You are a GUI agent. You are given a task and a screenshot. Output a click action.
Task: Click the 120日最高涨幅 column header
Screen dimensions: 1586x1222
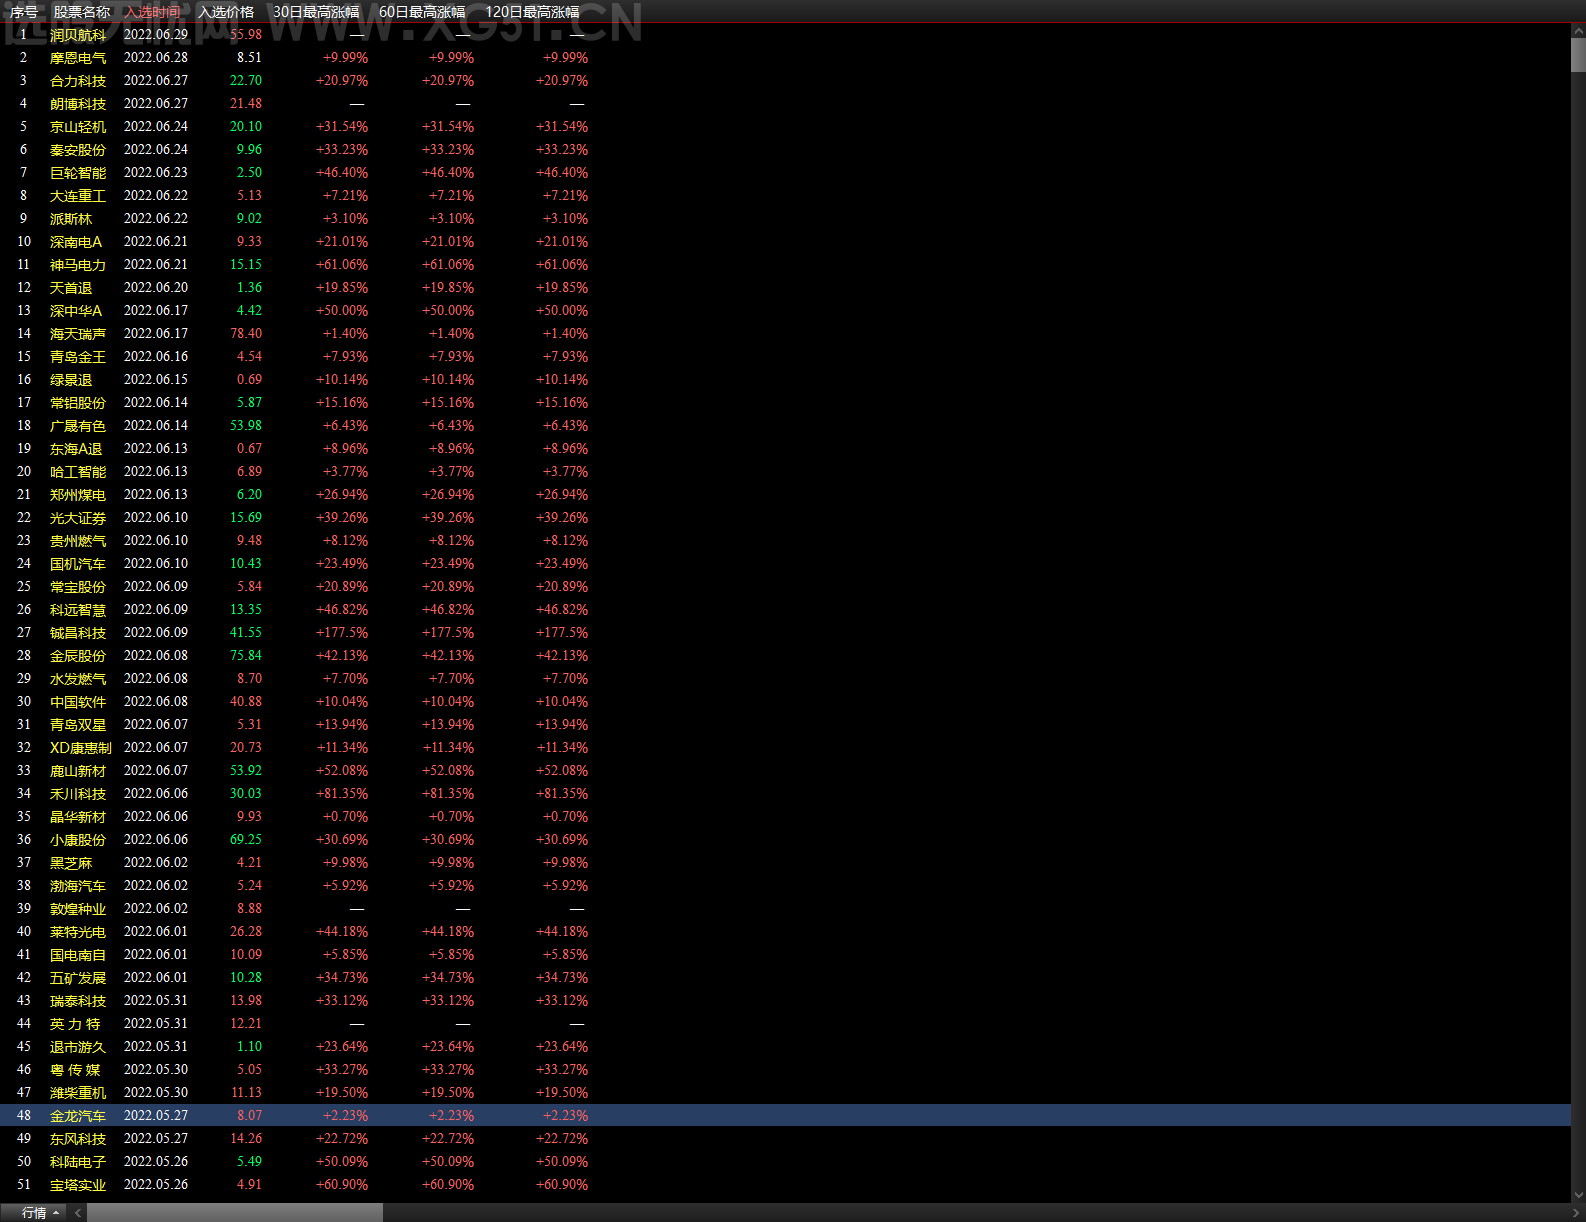point(532,12)
